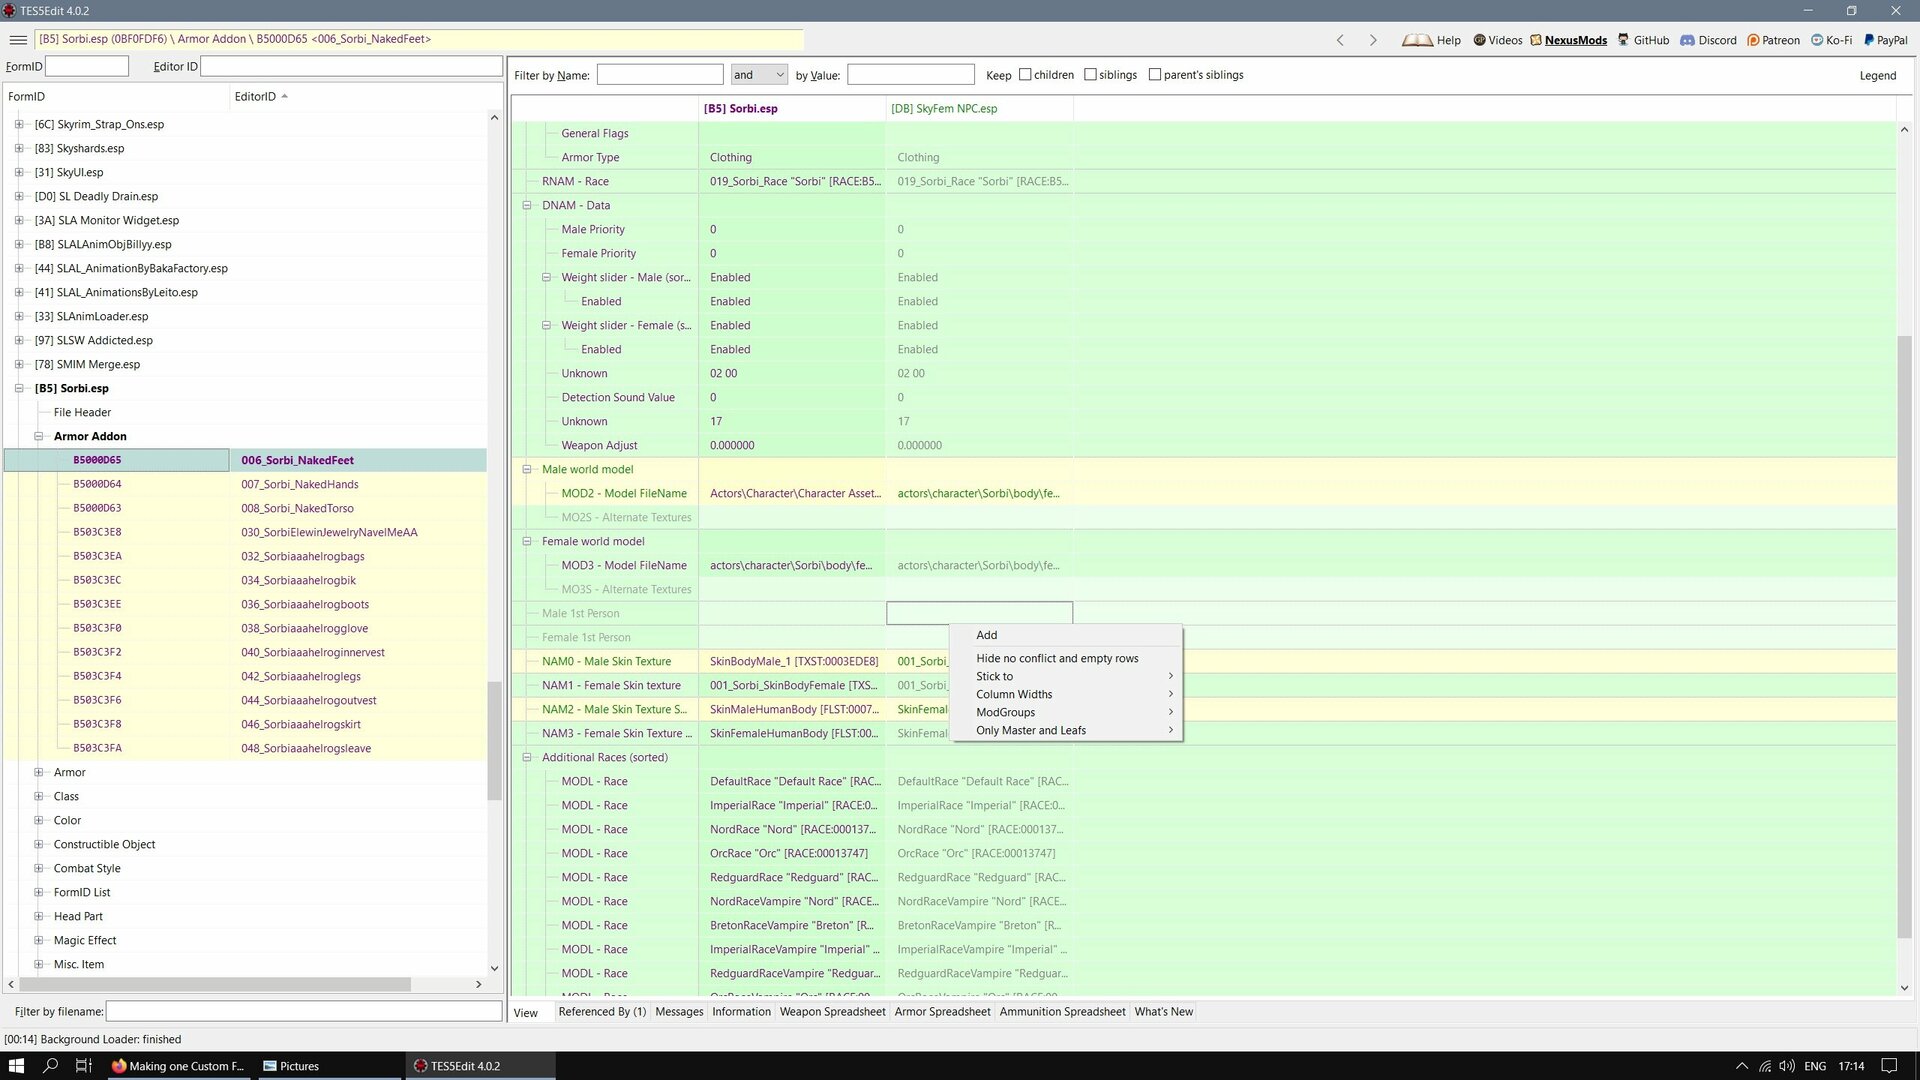
Task: Sort by the FormID column header
Action: point(116,97)
